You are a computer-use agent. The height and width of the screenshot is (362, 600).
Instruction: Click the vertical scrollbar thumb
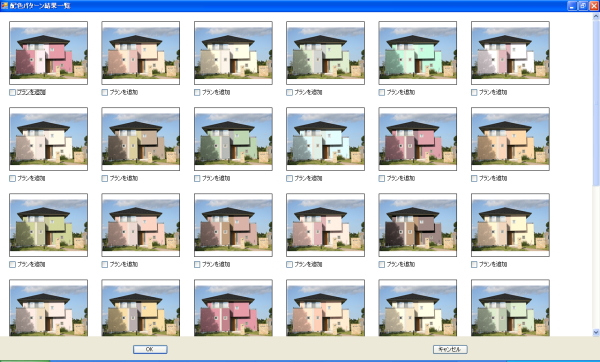[596, 103]
